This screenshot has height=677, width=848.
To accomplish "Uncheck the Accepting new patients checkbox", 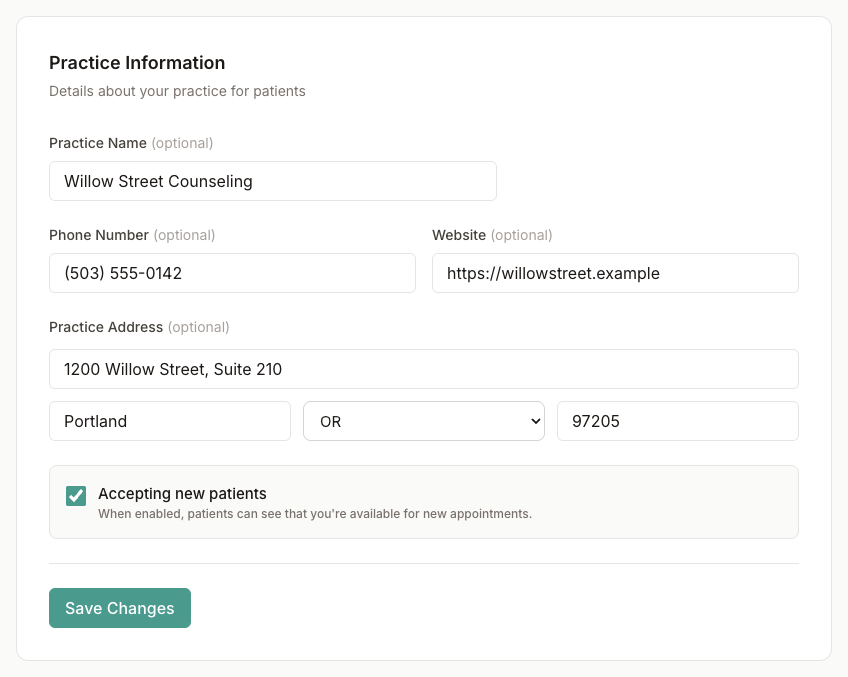I will tap(76, 495).
